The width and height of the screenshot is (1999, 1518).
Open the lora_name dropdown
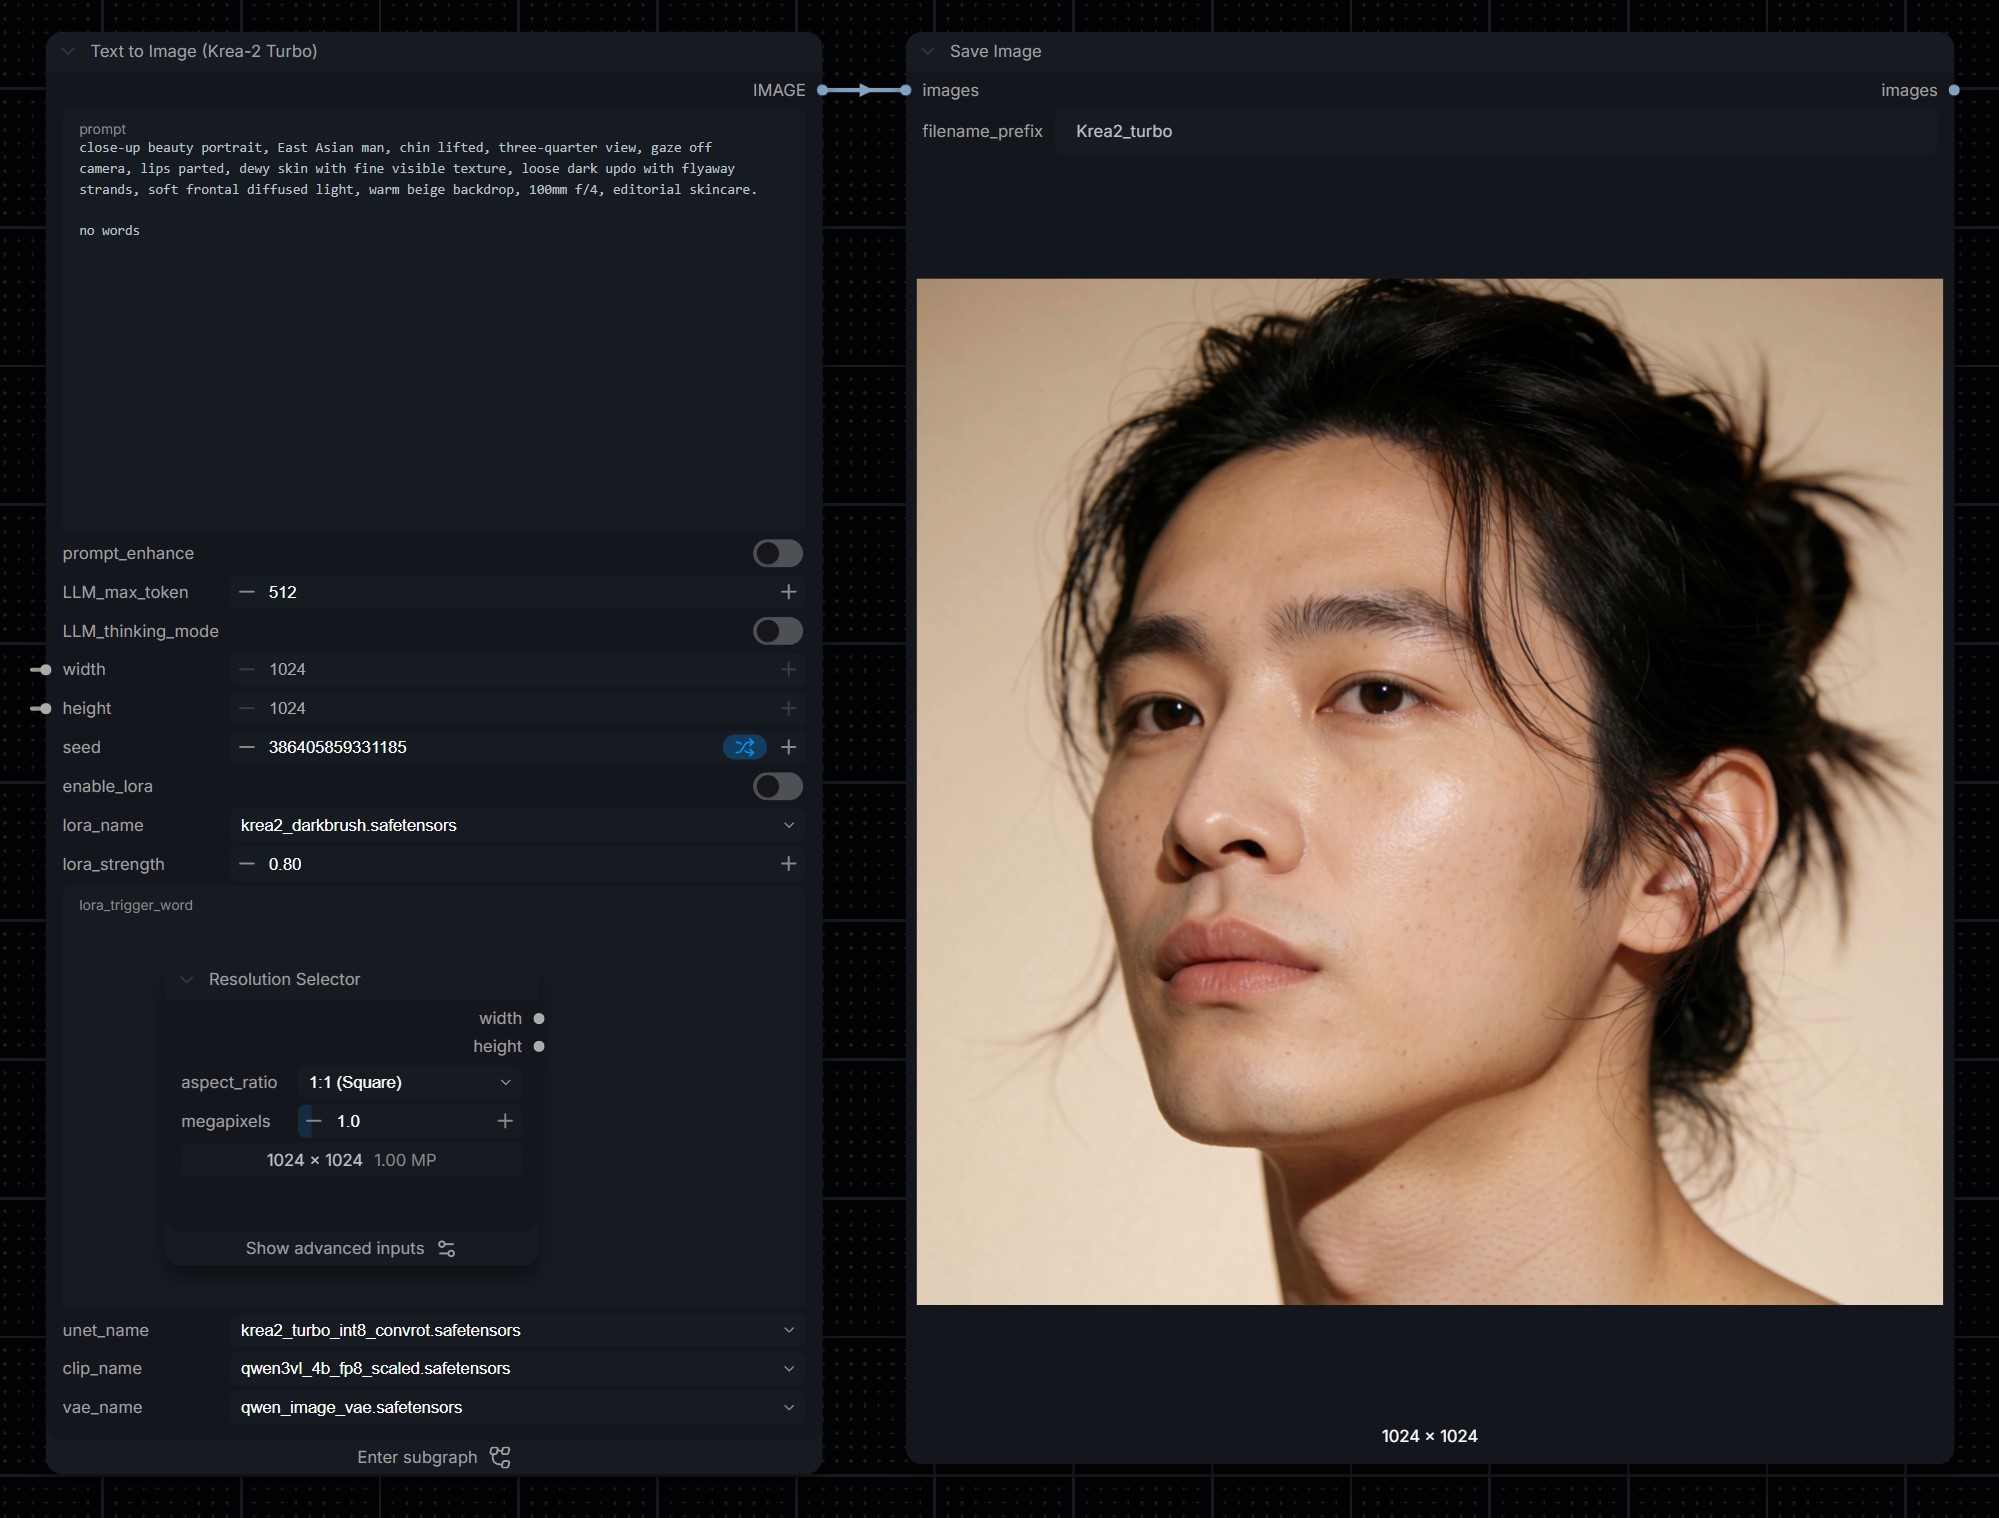(x=517, y=825)
